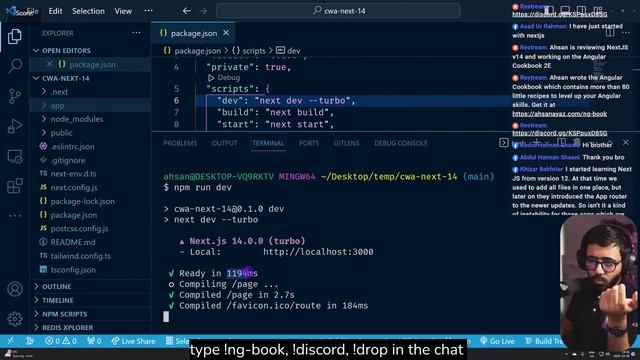Viewport: 640px width, 360px height.
Task: Open Source Control view icon
Action: [15, 96]
